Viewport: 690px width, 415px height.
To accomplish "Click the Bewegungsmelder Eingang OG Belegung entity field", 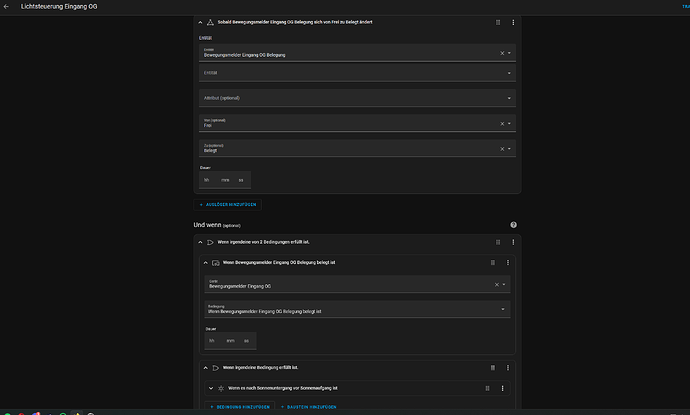I will [357, 53].
